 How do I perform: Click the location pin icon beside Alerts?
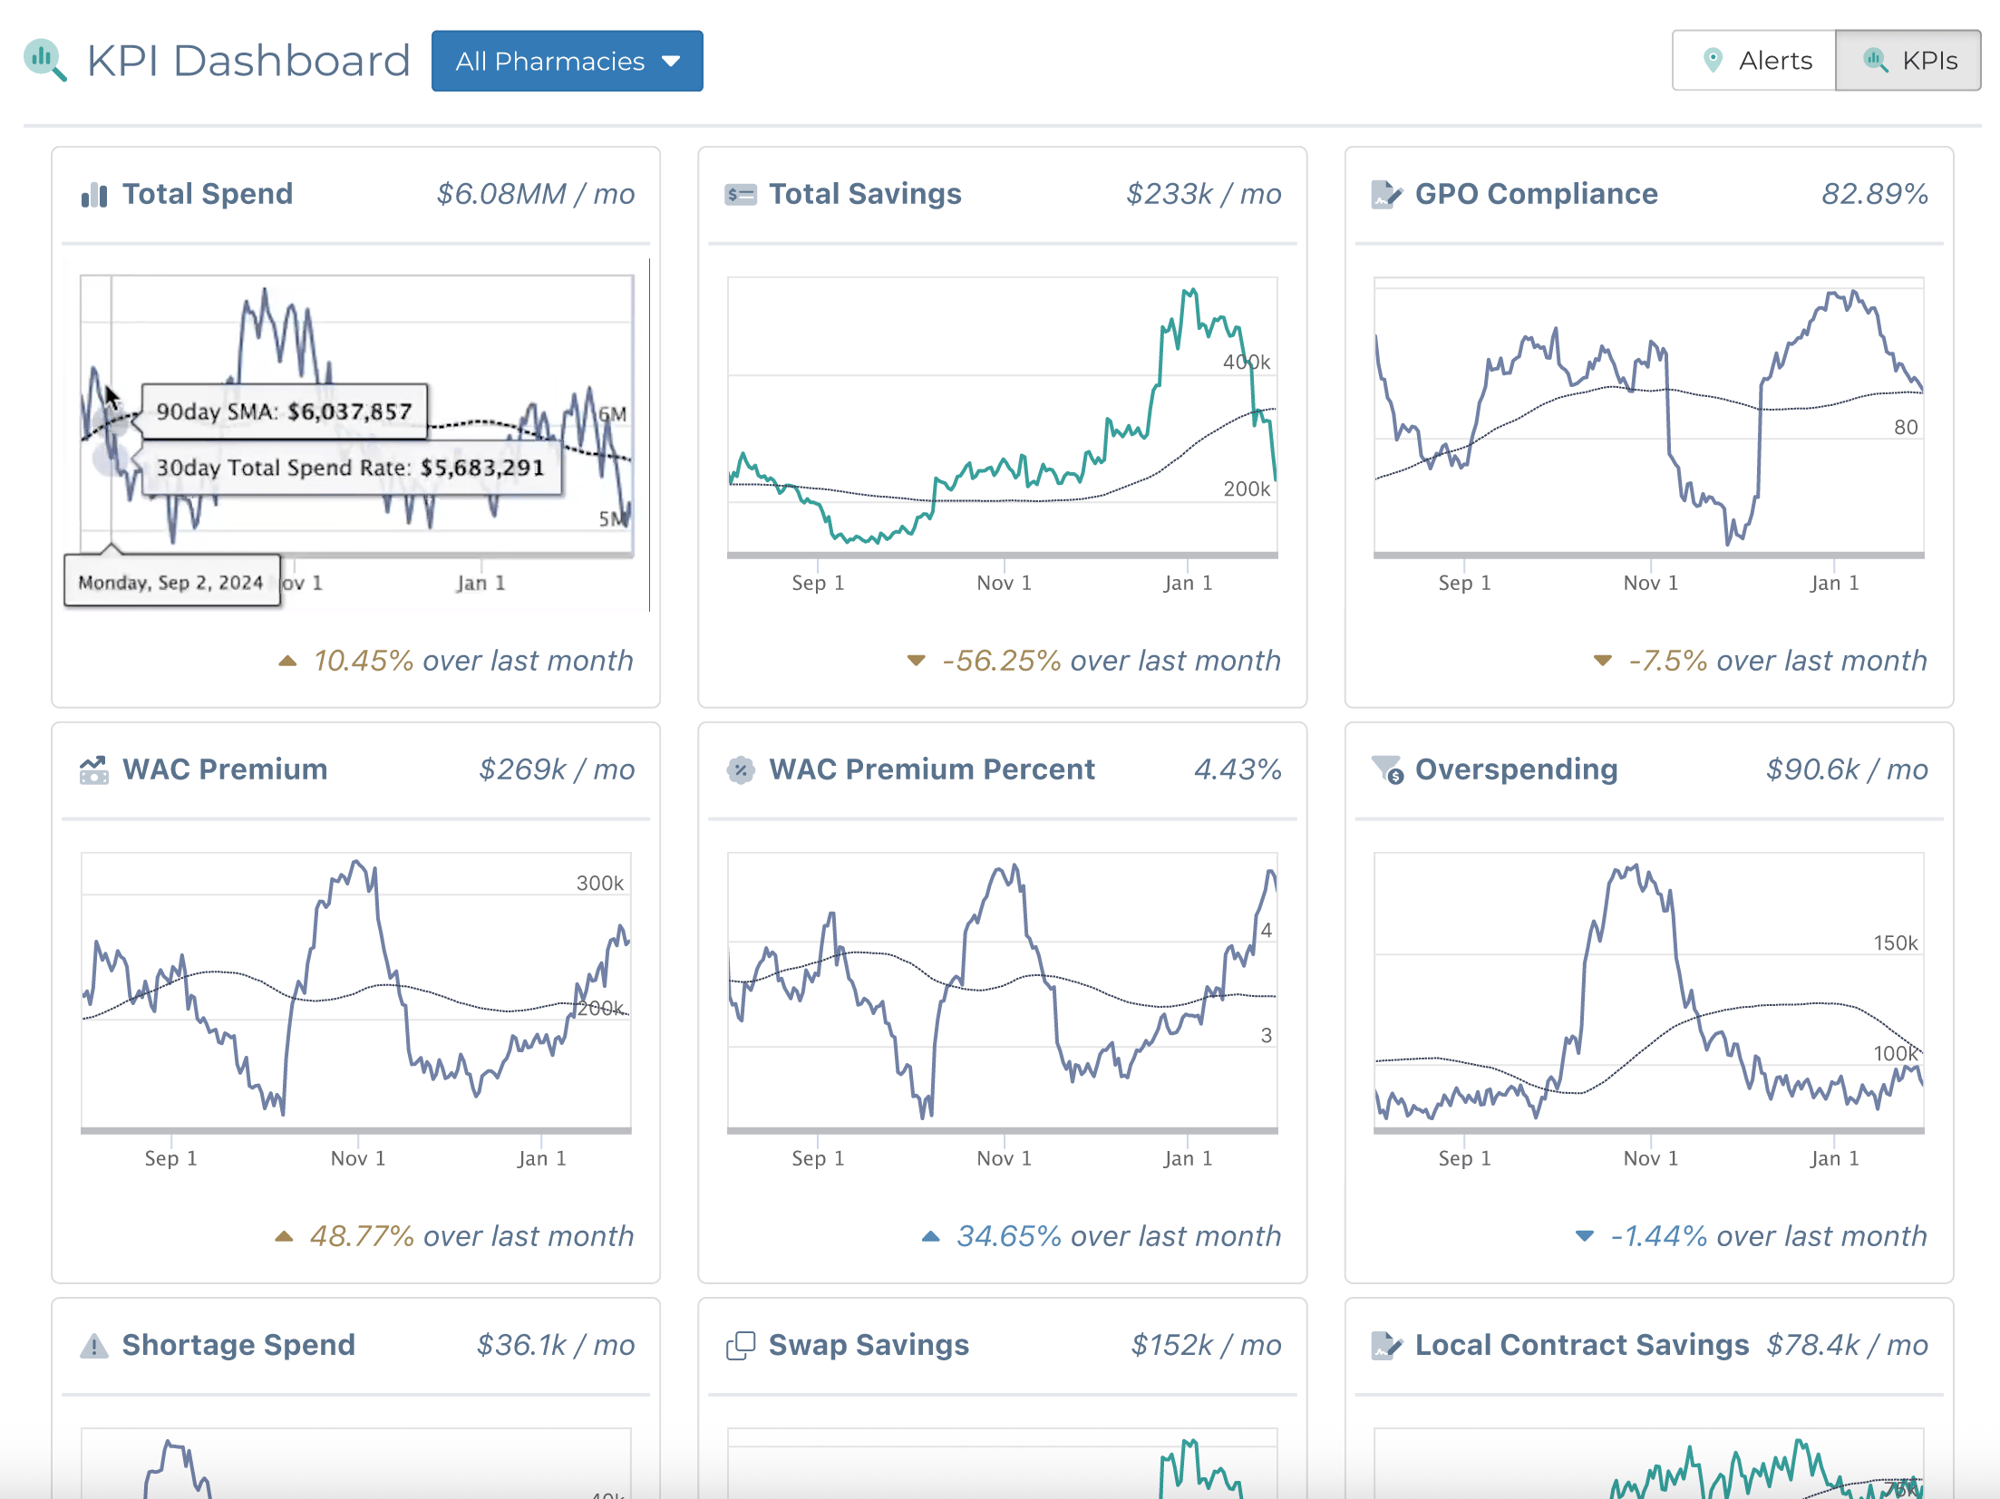pos(1711,60)
